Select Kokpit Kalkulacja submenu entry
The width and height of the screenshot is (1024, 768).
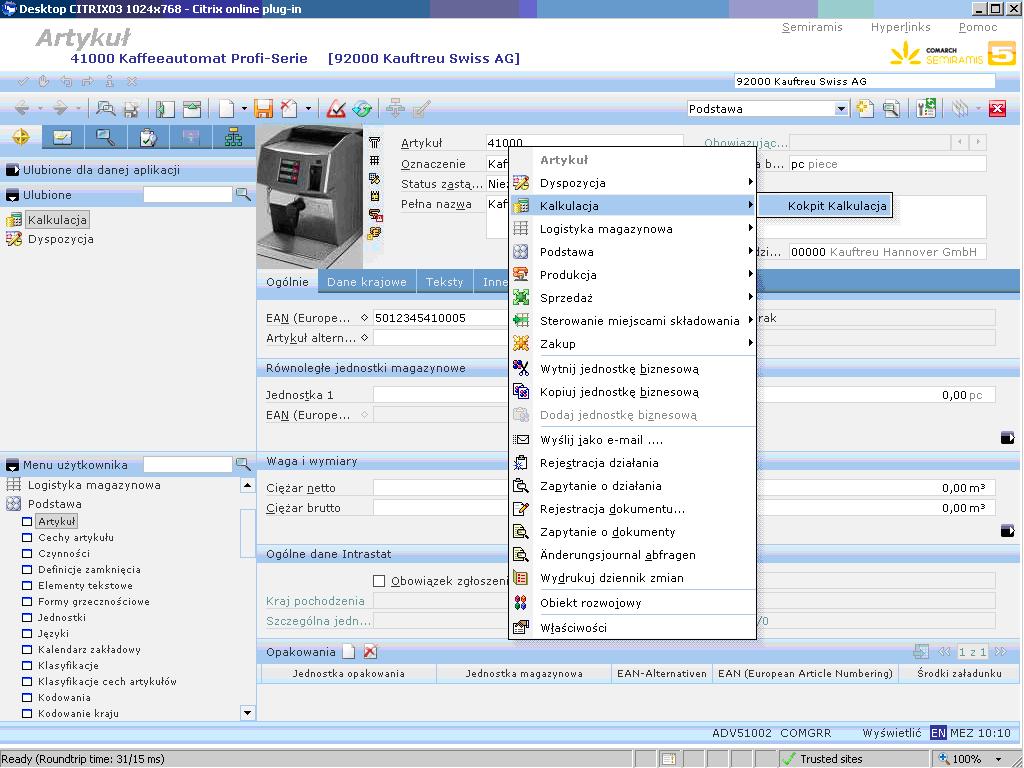(826, 206)
